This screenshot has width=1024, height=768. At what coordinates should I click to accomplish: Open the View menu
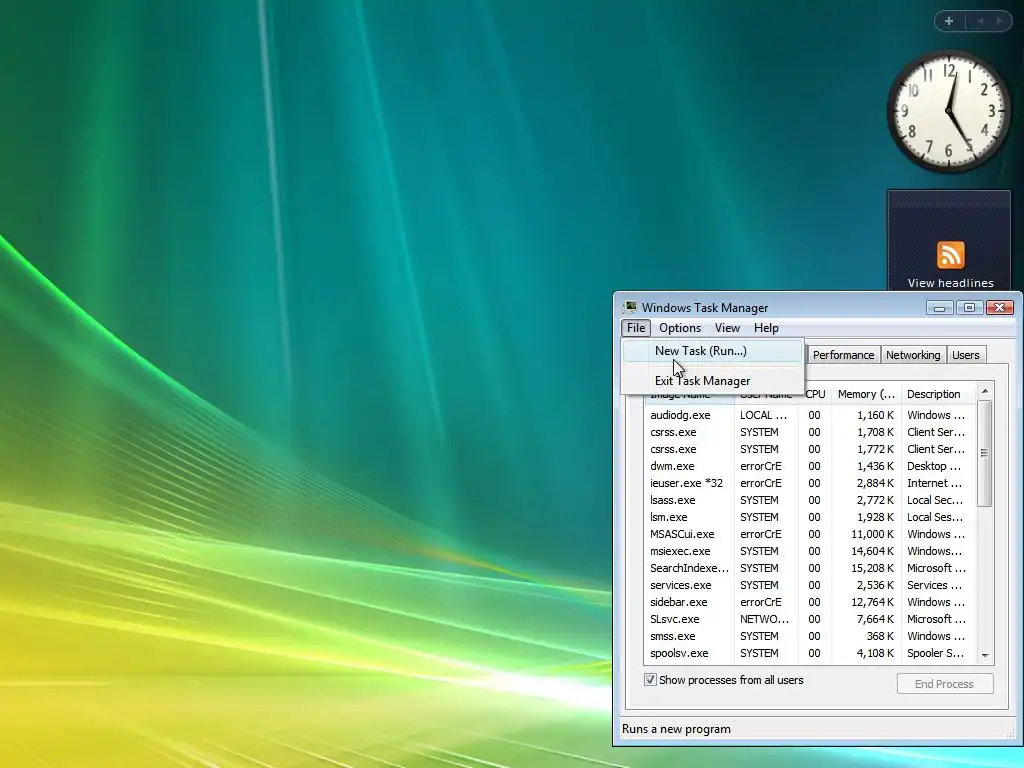click(727, 328)
